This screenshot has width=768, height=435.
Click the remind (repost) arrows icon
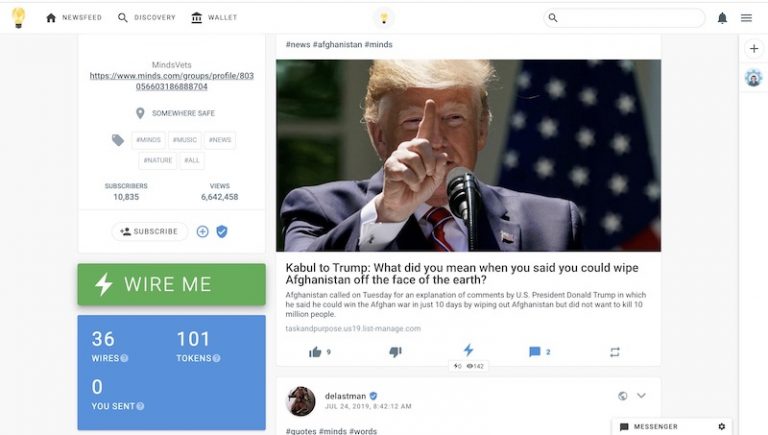(615, 352)
